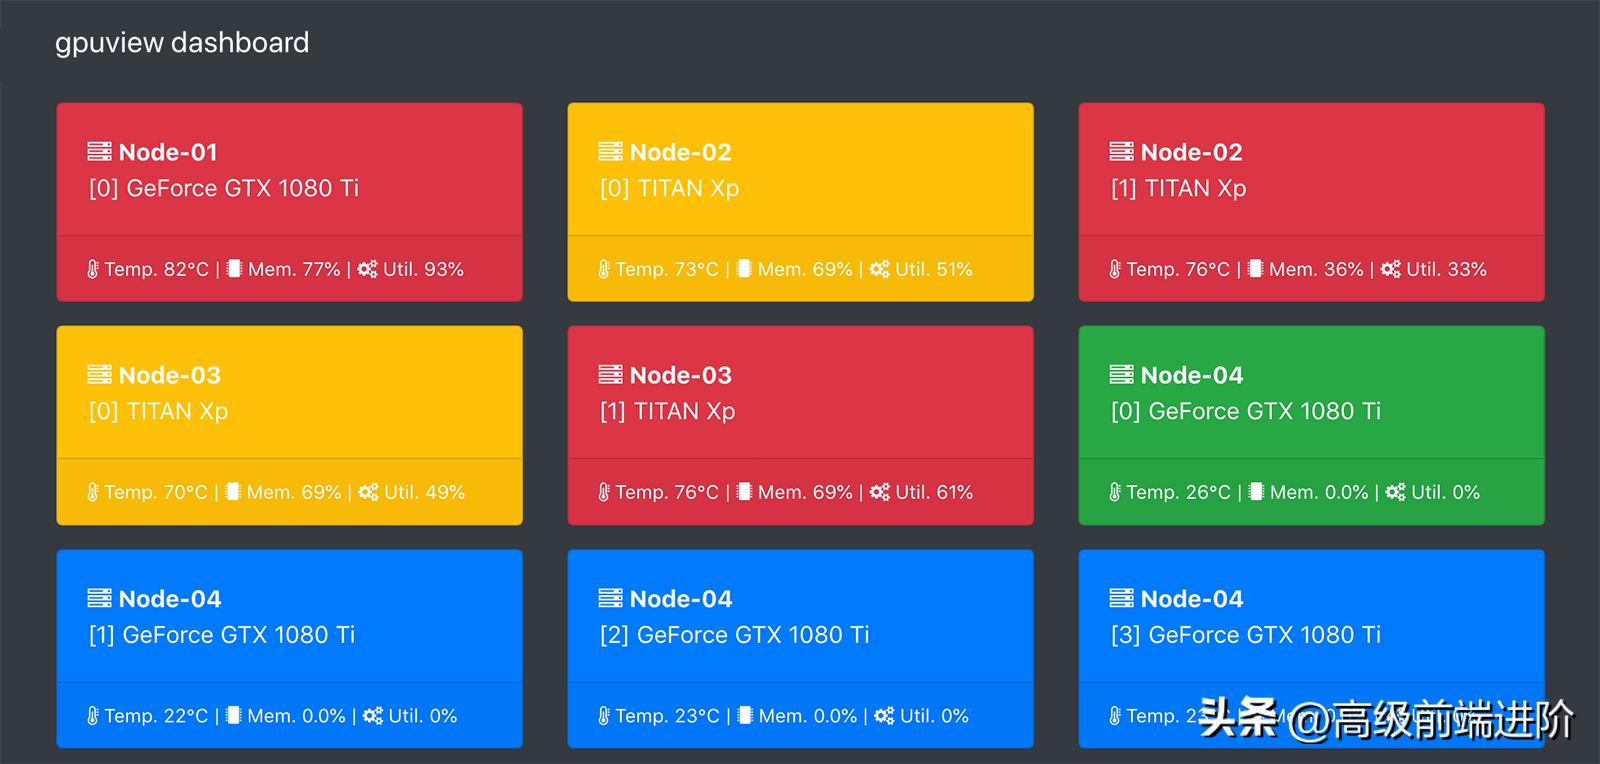Click the thermometer icon next to Temp. 26°C
The height and width of the screenshot is (764, 1600).
point(1115,492)
